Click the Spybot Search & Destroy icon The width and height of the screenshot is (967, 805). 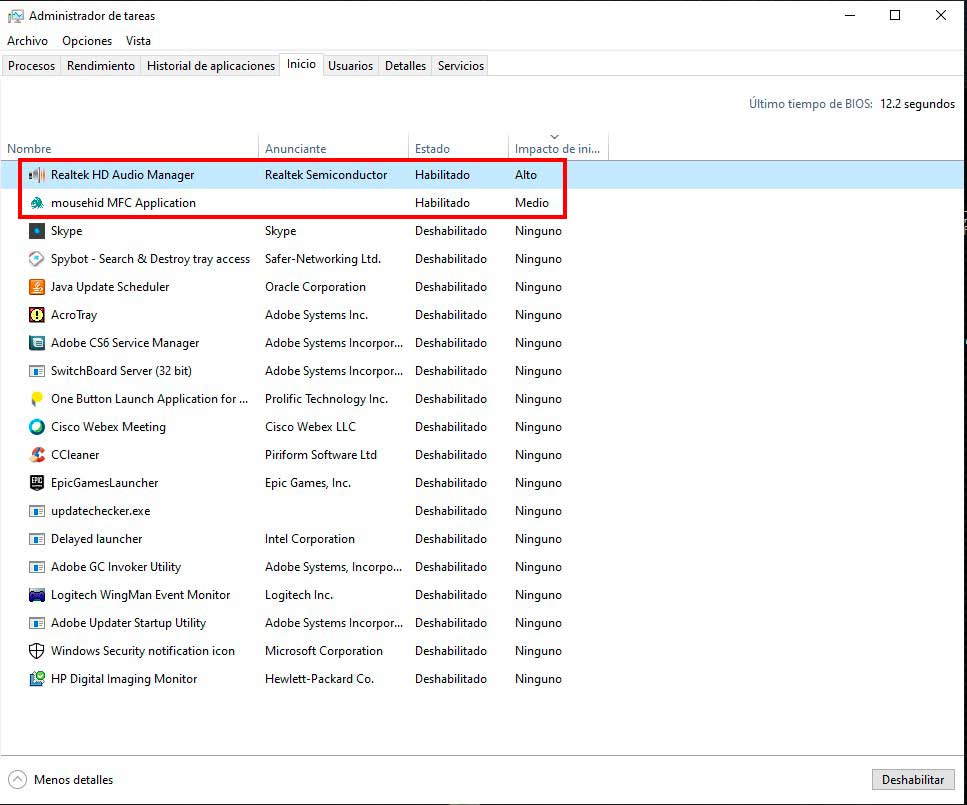click(x=37, y=259)
